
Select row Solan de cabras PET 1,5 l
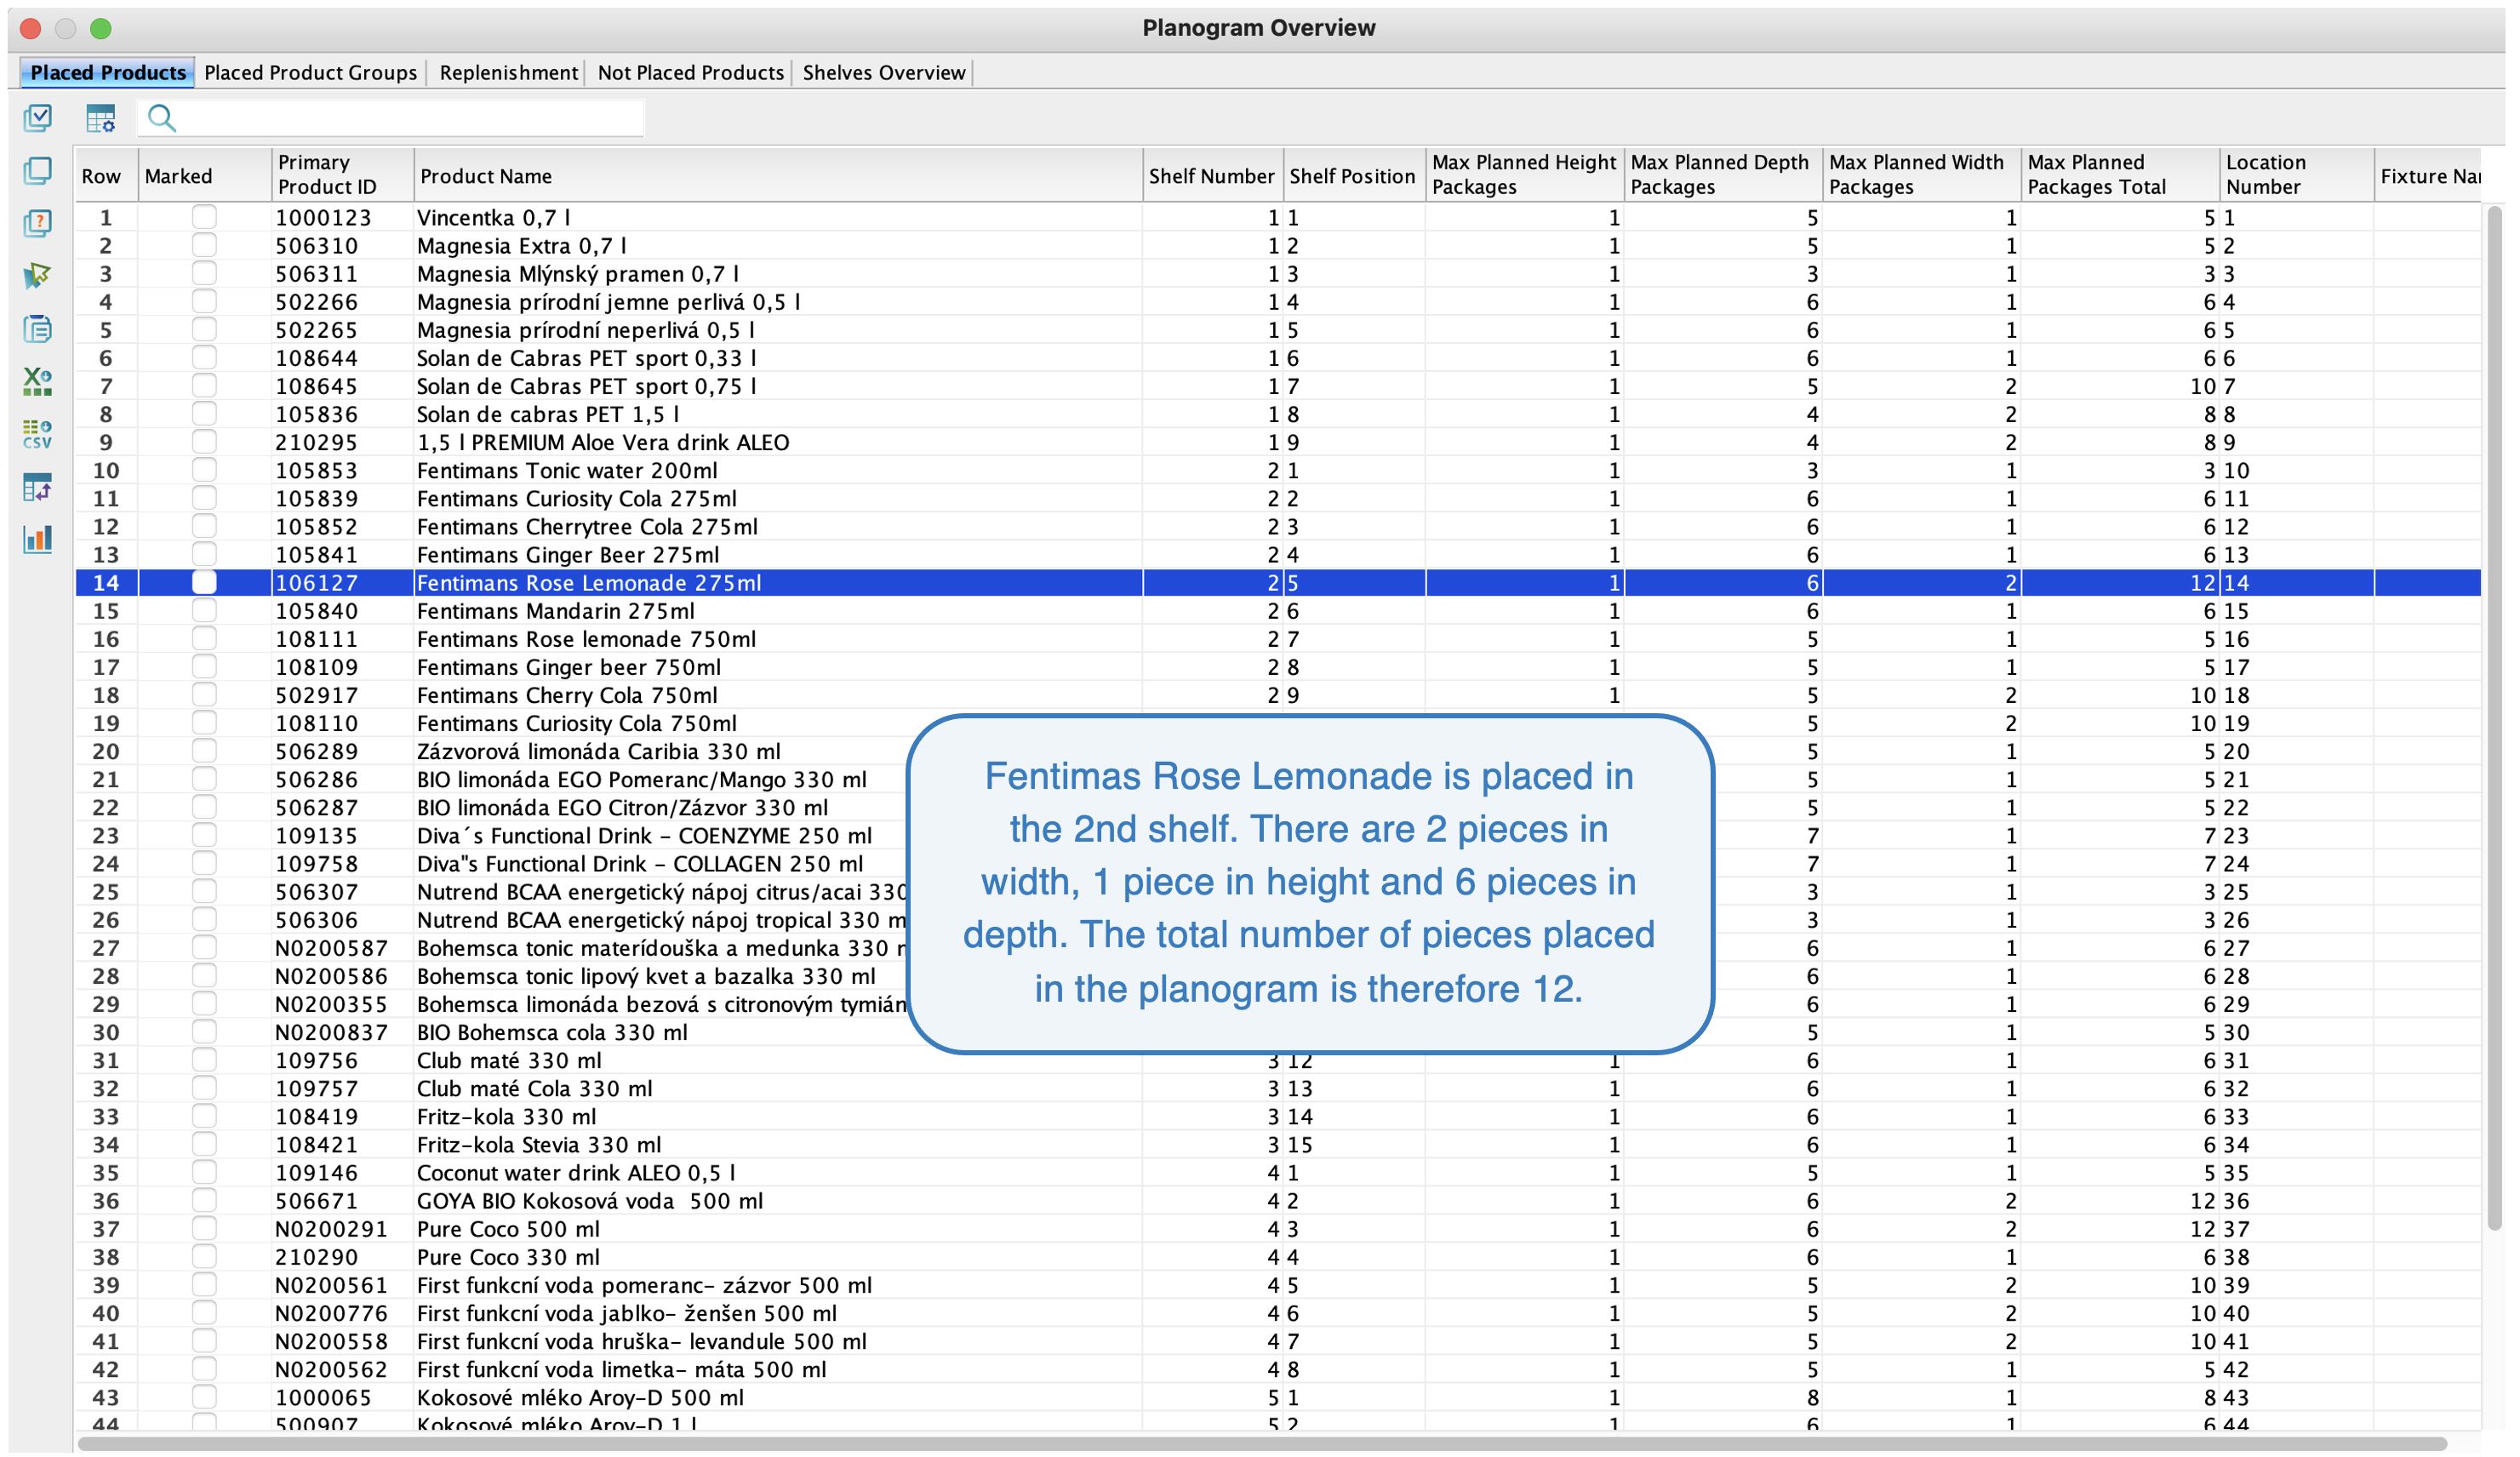pyautogui.click(x=1278, y=414)
